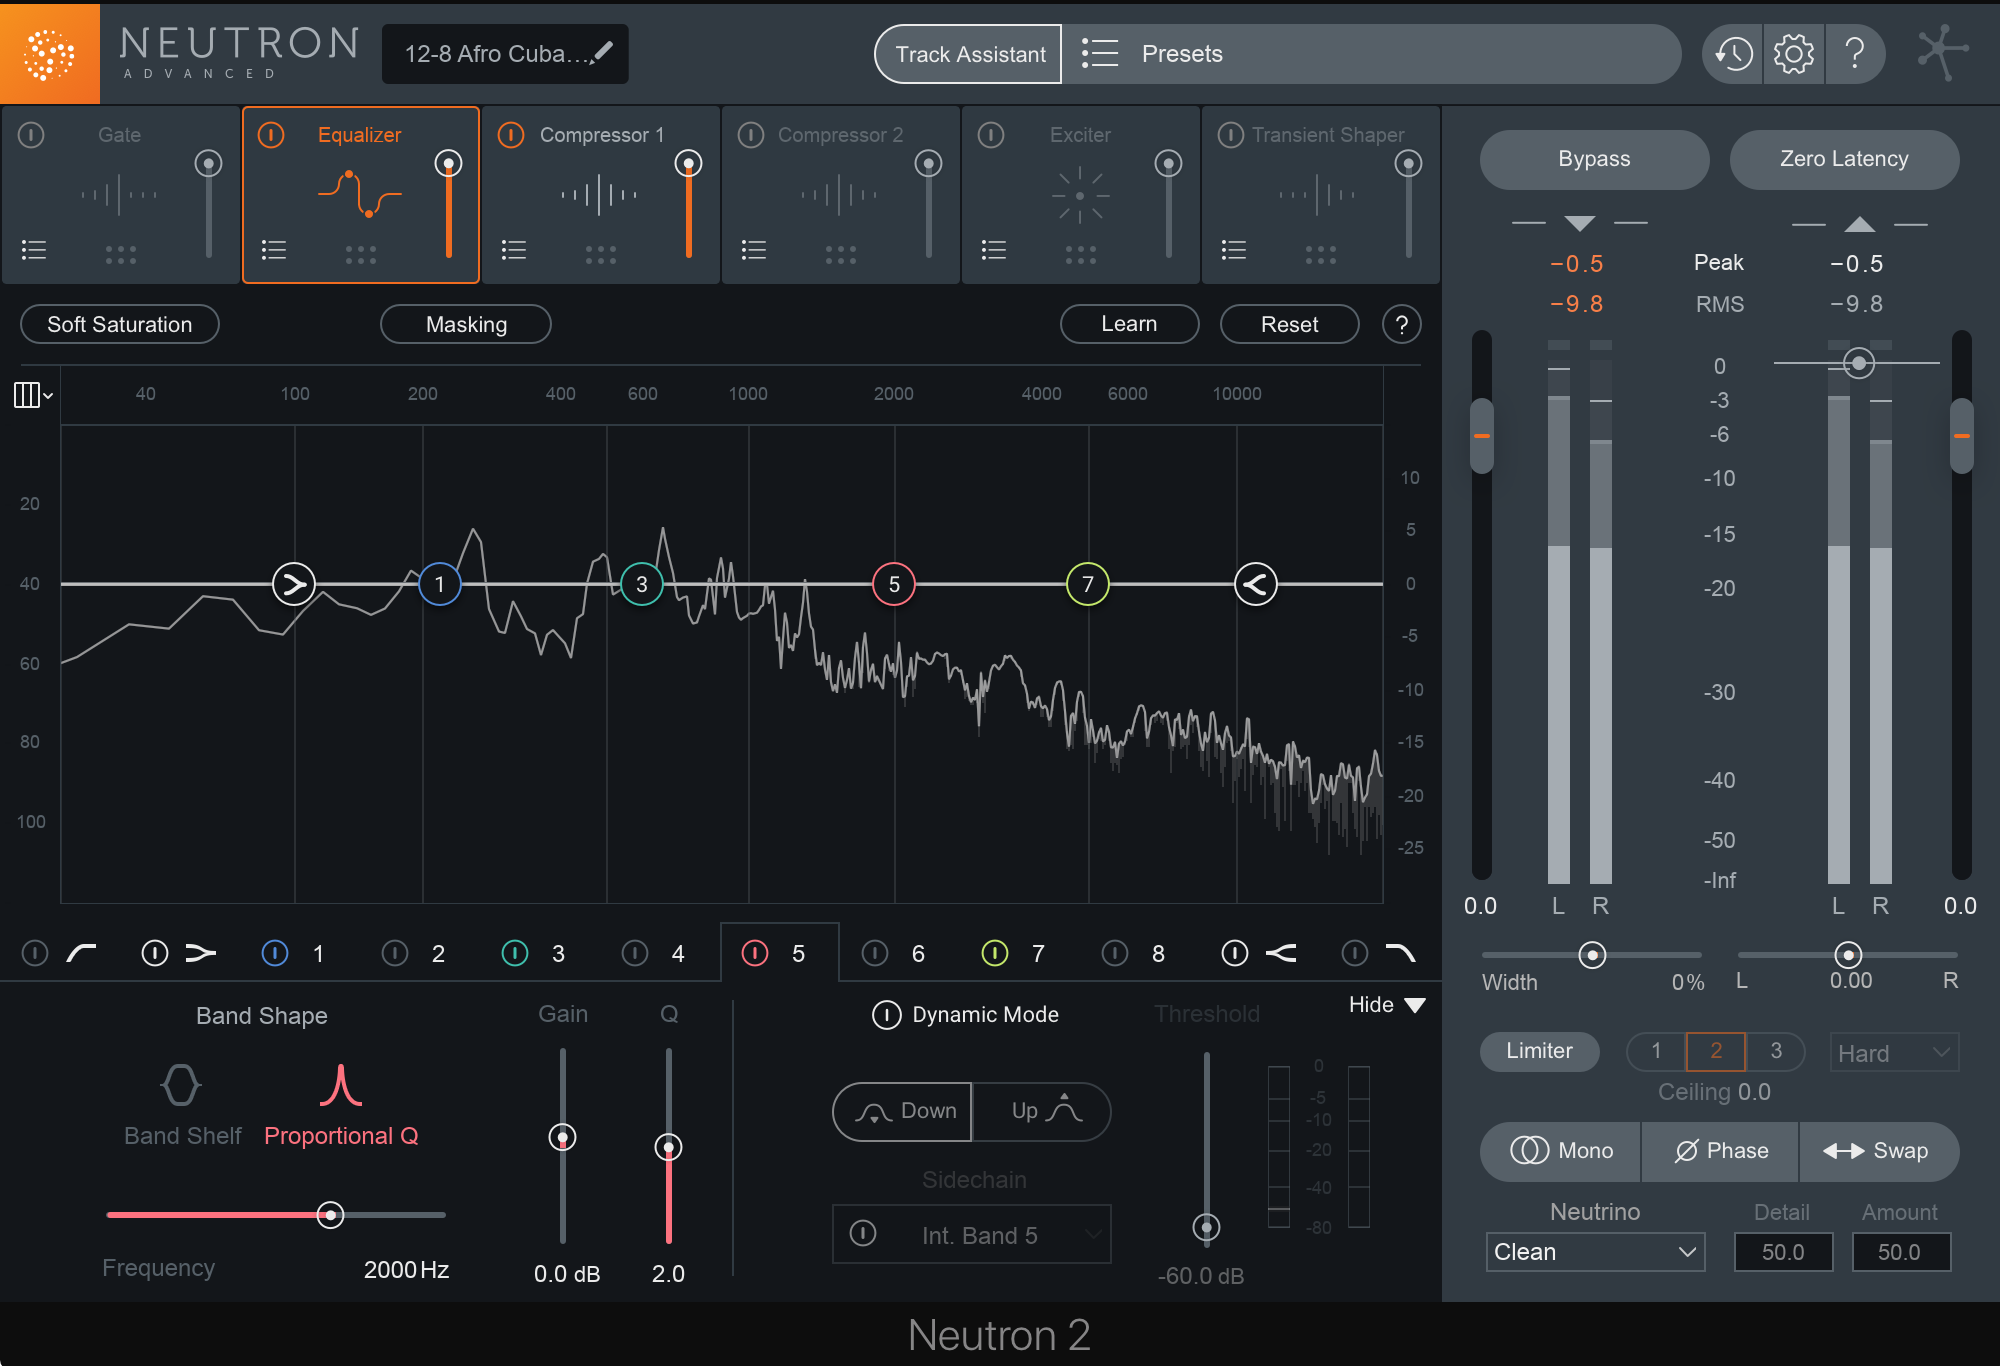2000x1366 pixels.
Task: Select EQ node 7 on the graph
Action: pyautogui.click(x=1088, y=584)
